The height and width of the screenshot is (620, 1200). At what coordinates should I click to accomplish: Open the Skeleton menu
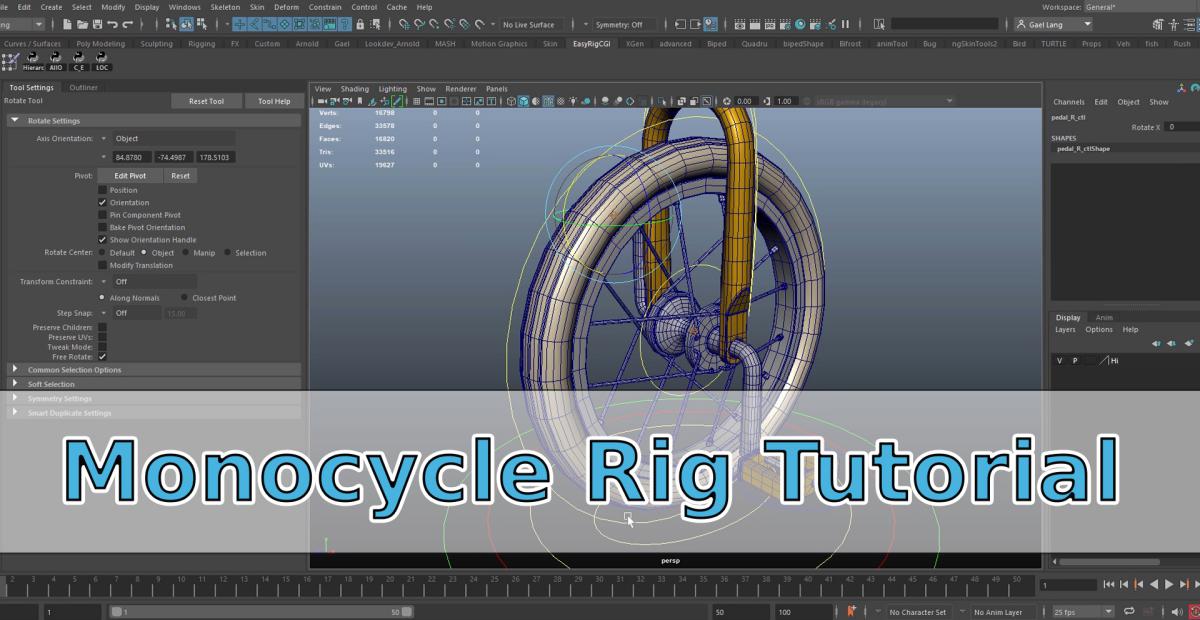click(225, 7)
